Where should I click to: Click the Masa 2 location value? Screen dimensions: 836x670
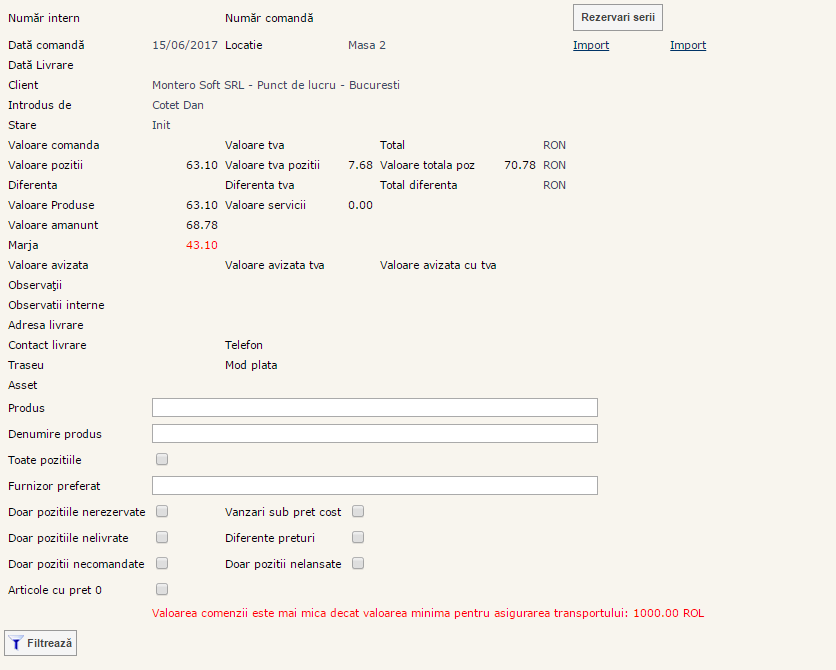coord(366,45)
